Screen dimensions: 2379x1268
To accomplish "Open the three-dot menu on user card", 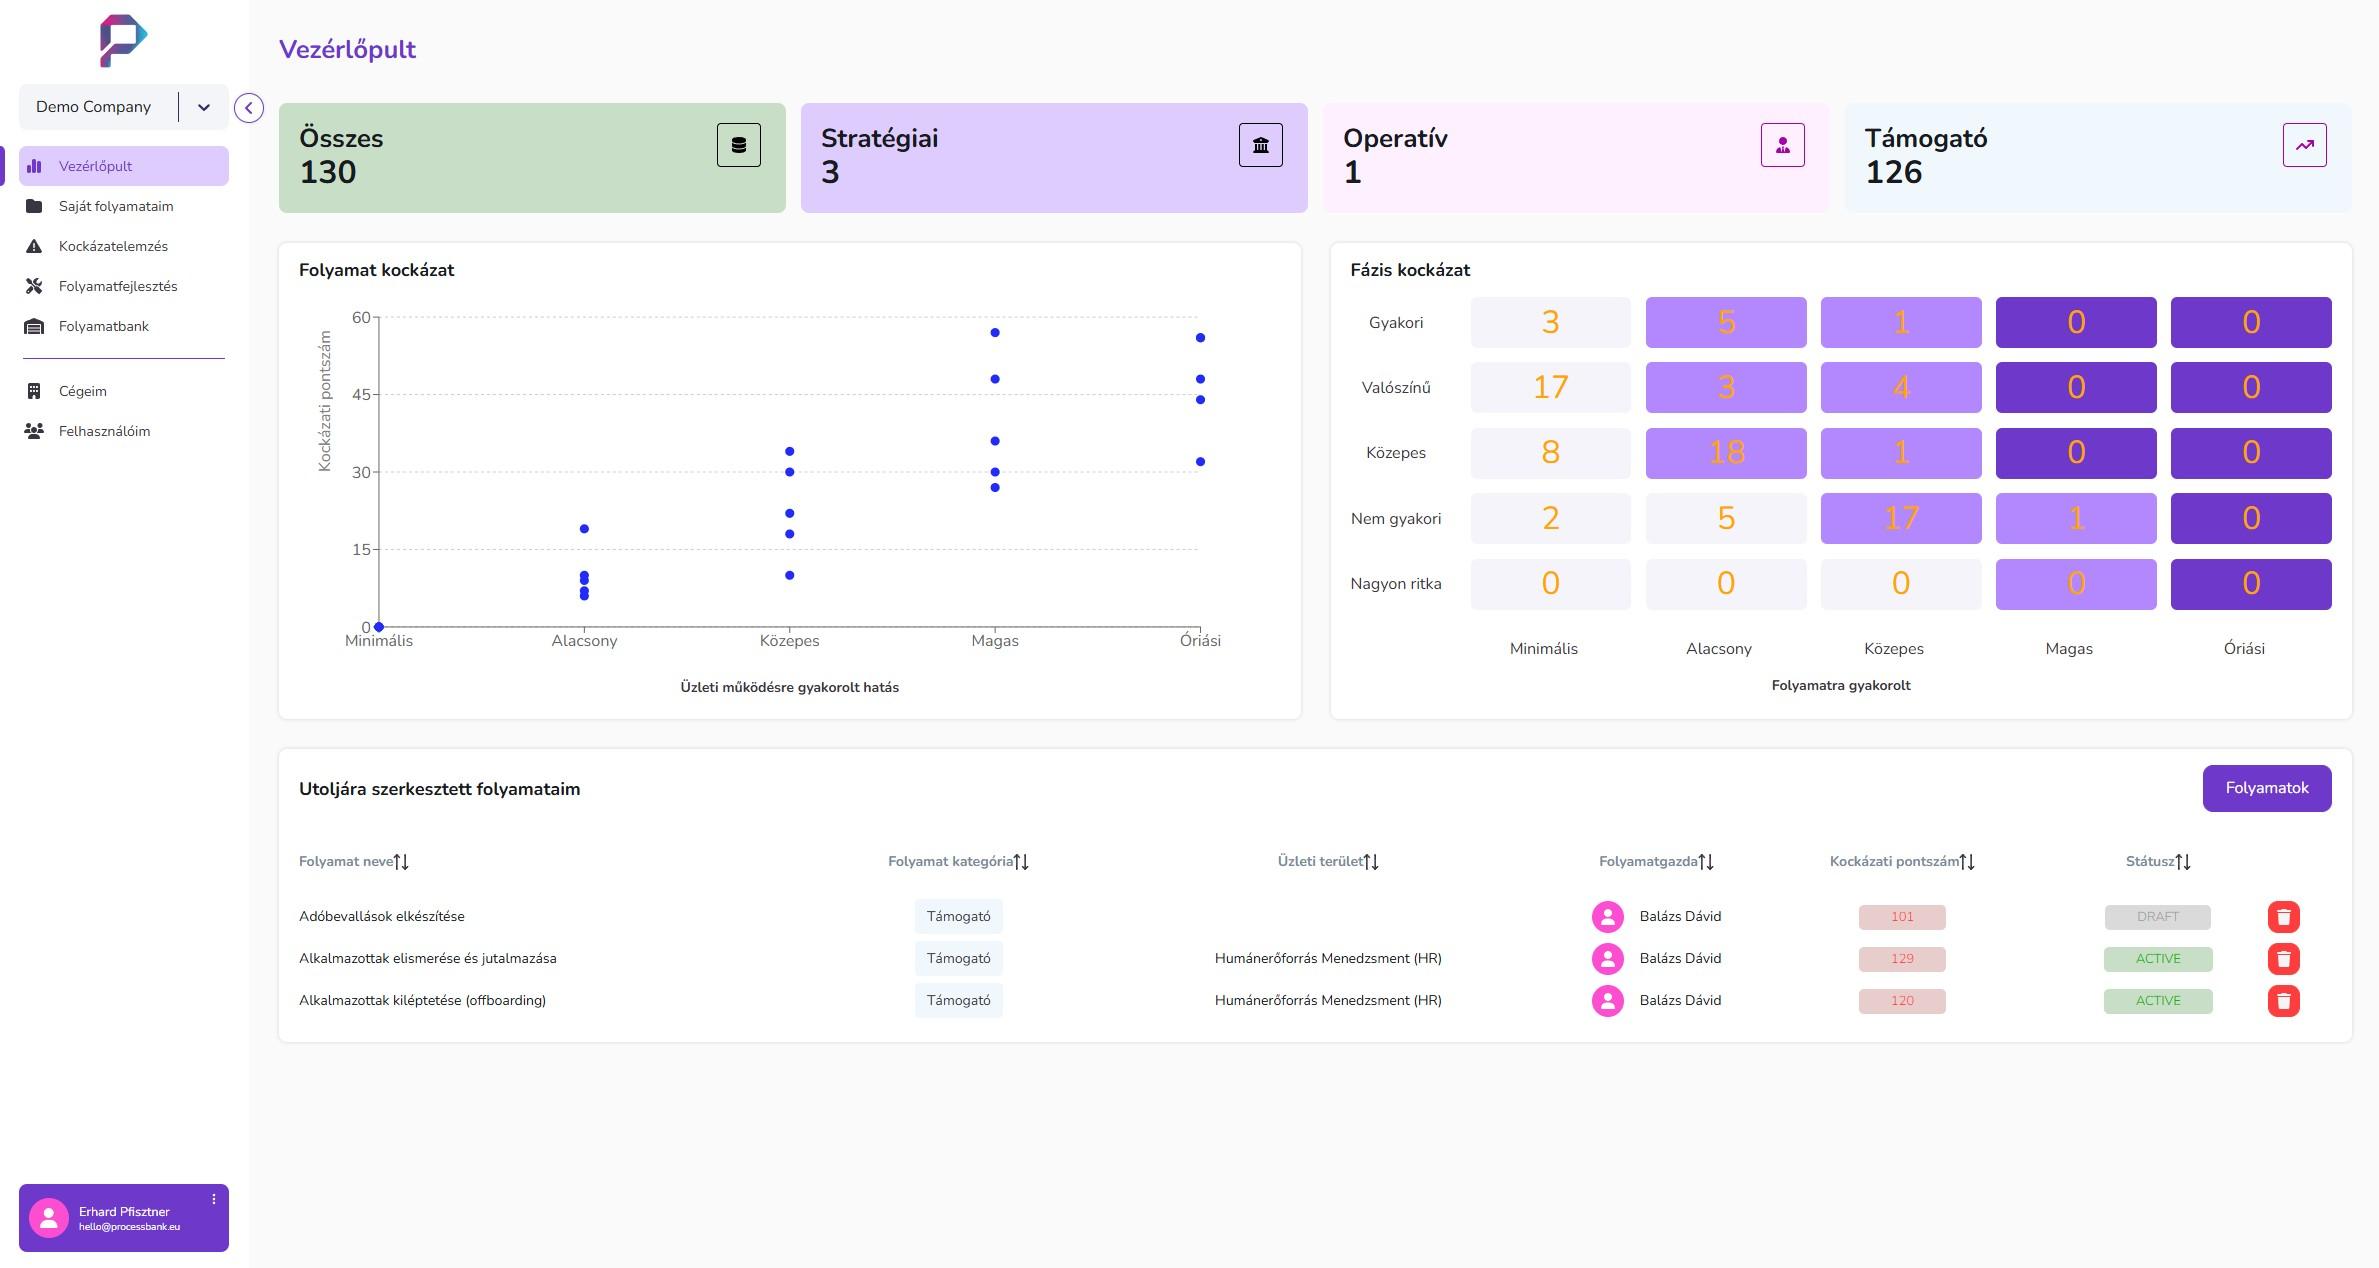I will coord(213,1199).
